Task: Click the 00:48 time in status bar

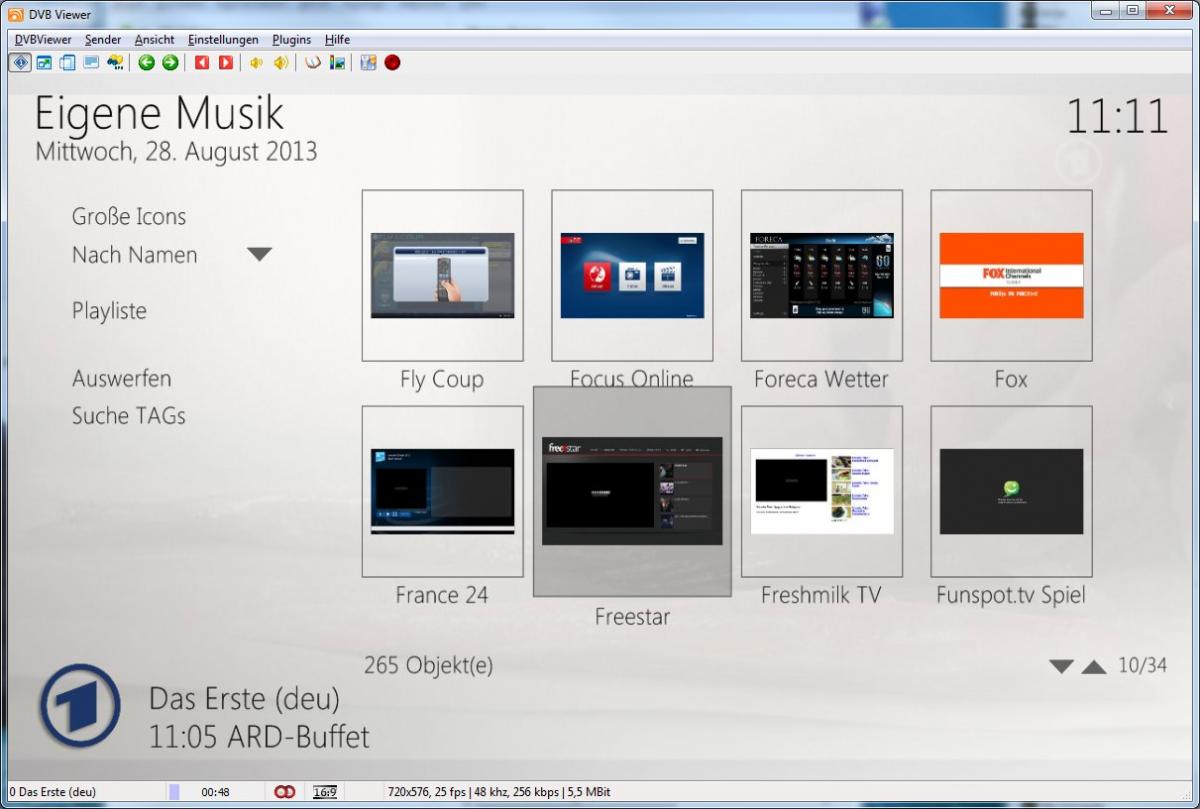Action: coord(215,792)
